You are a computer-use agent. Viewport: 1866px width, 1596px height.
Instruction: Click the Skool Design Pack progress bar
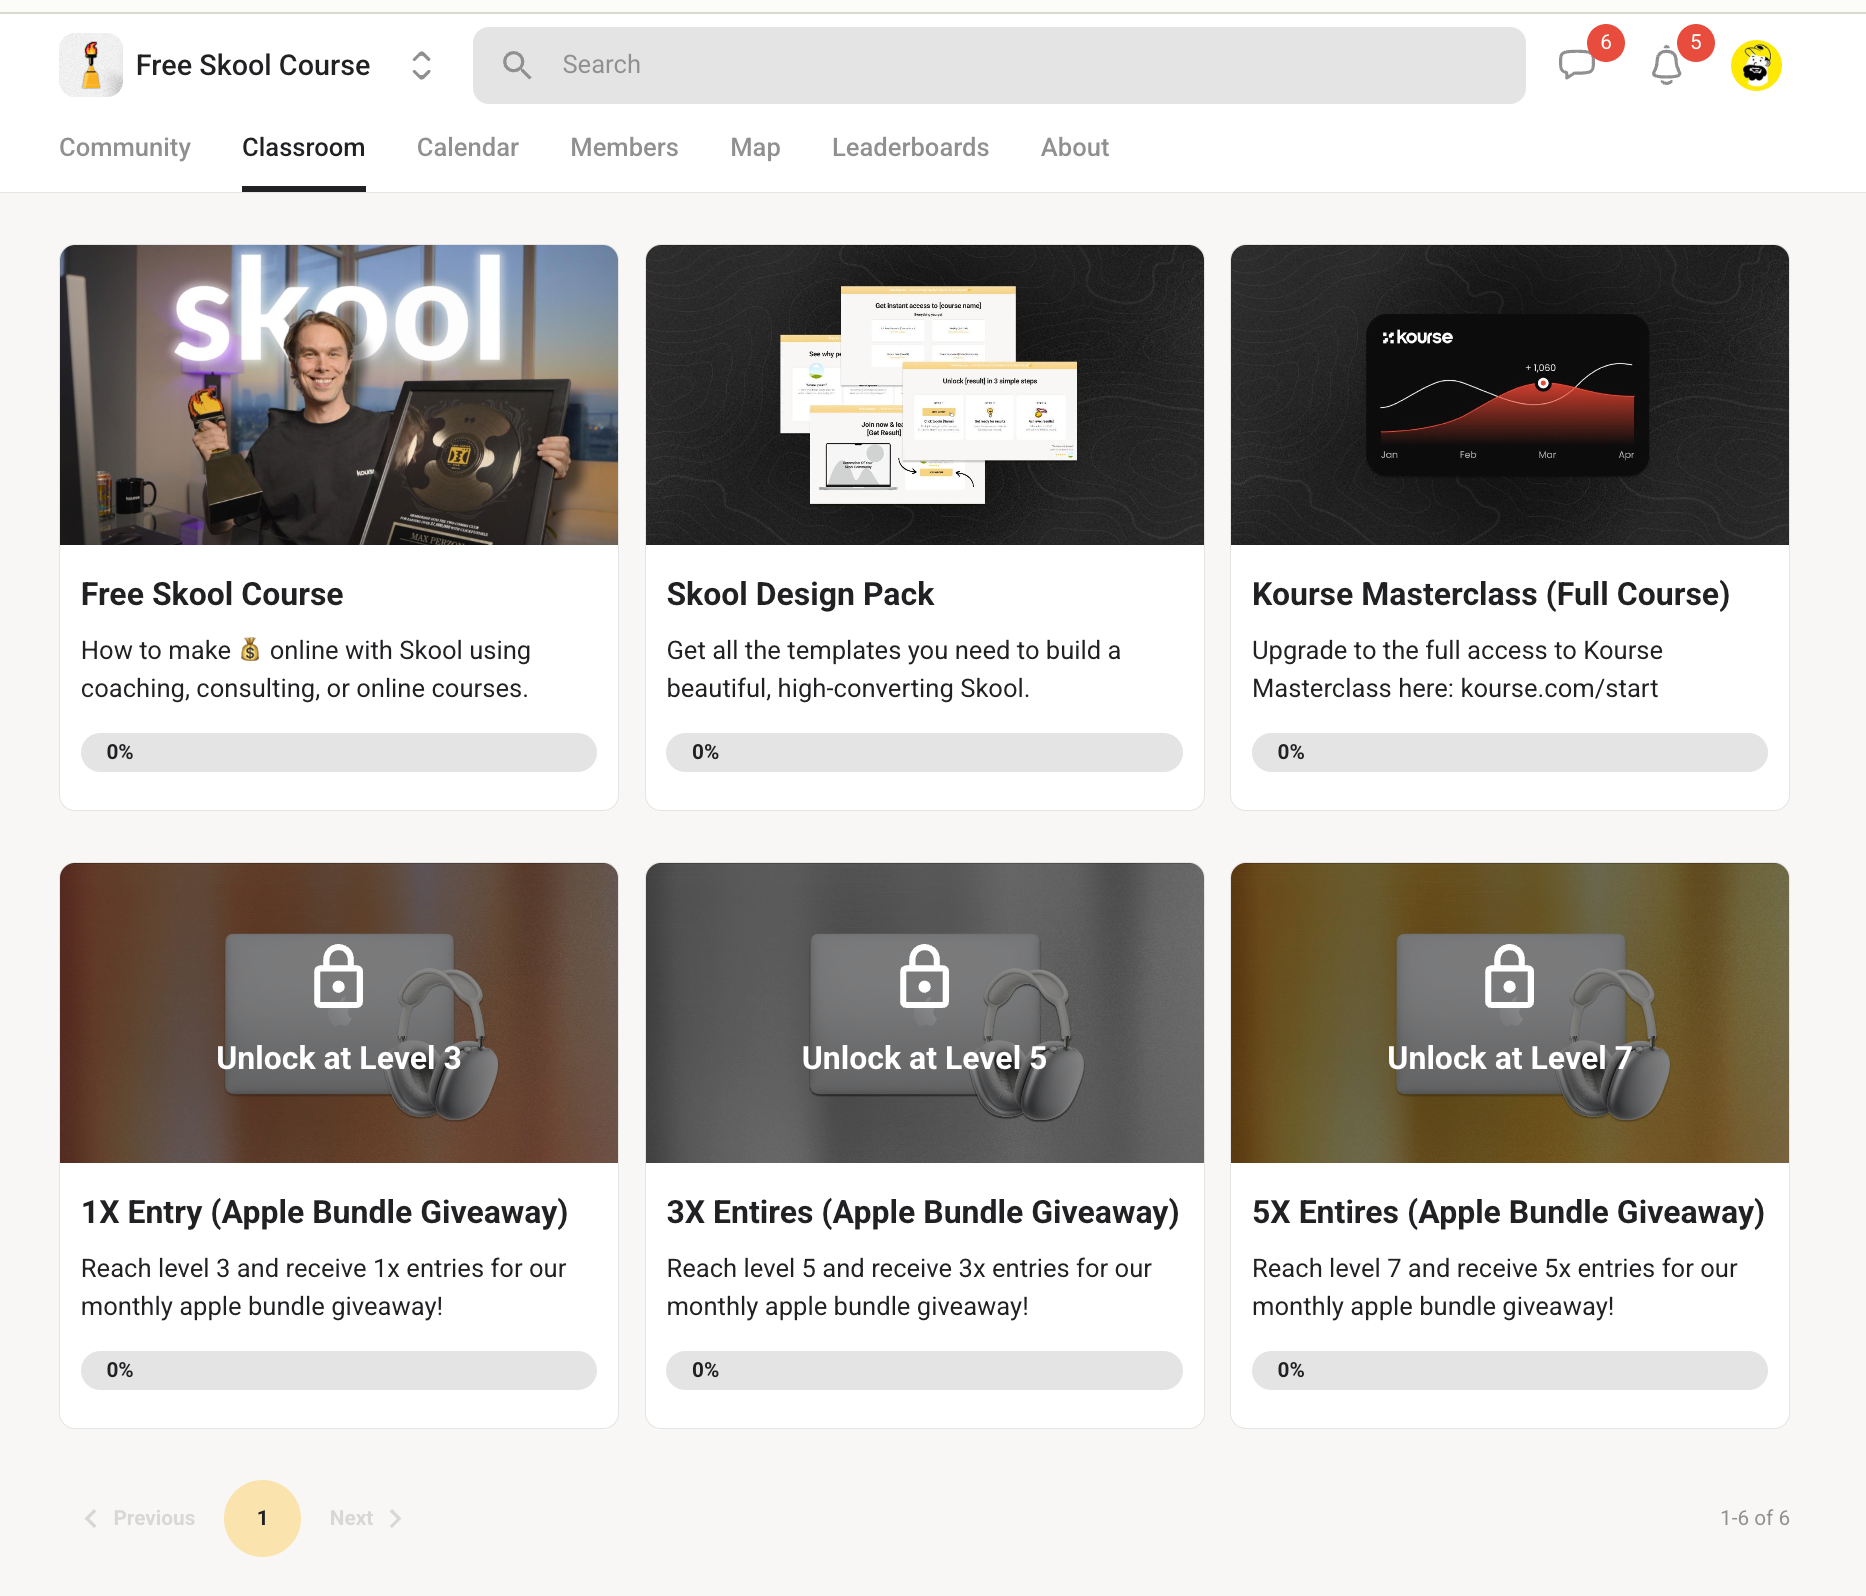pos(924,752)
